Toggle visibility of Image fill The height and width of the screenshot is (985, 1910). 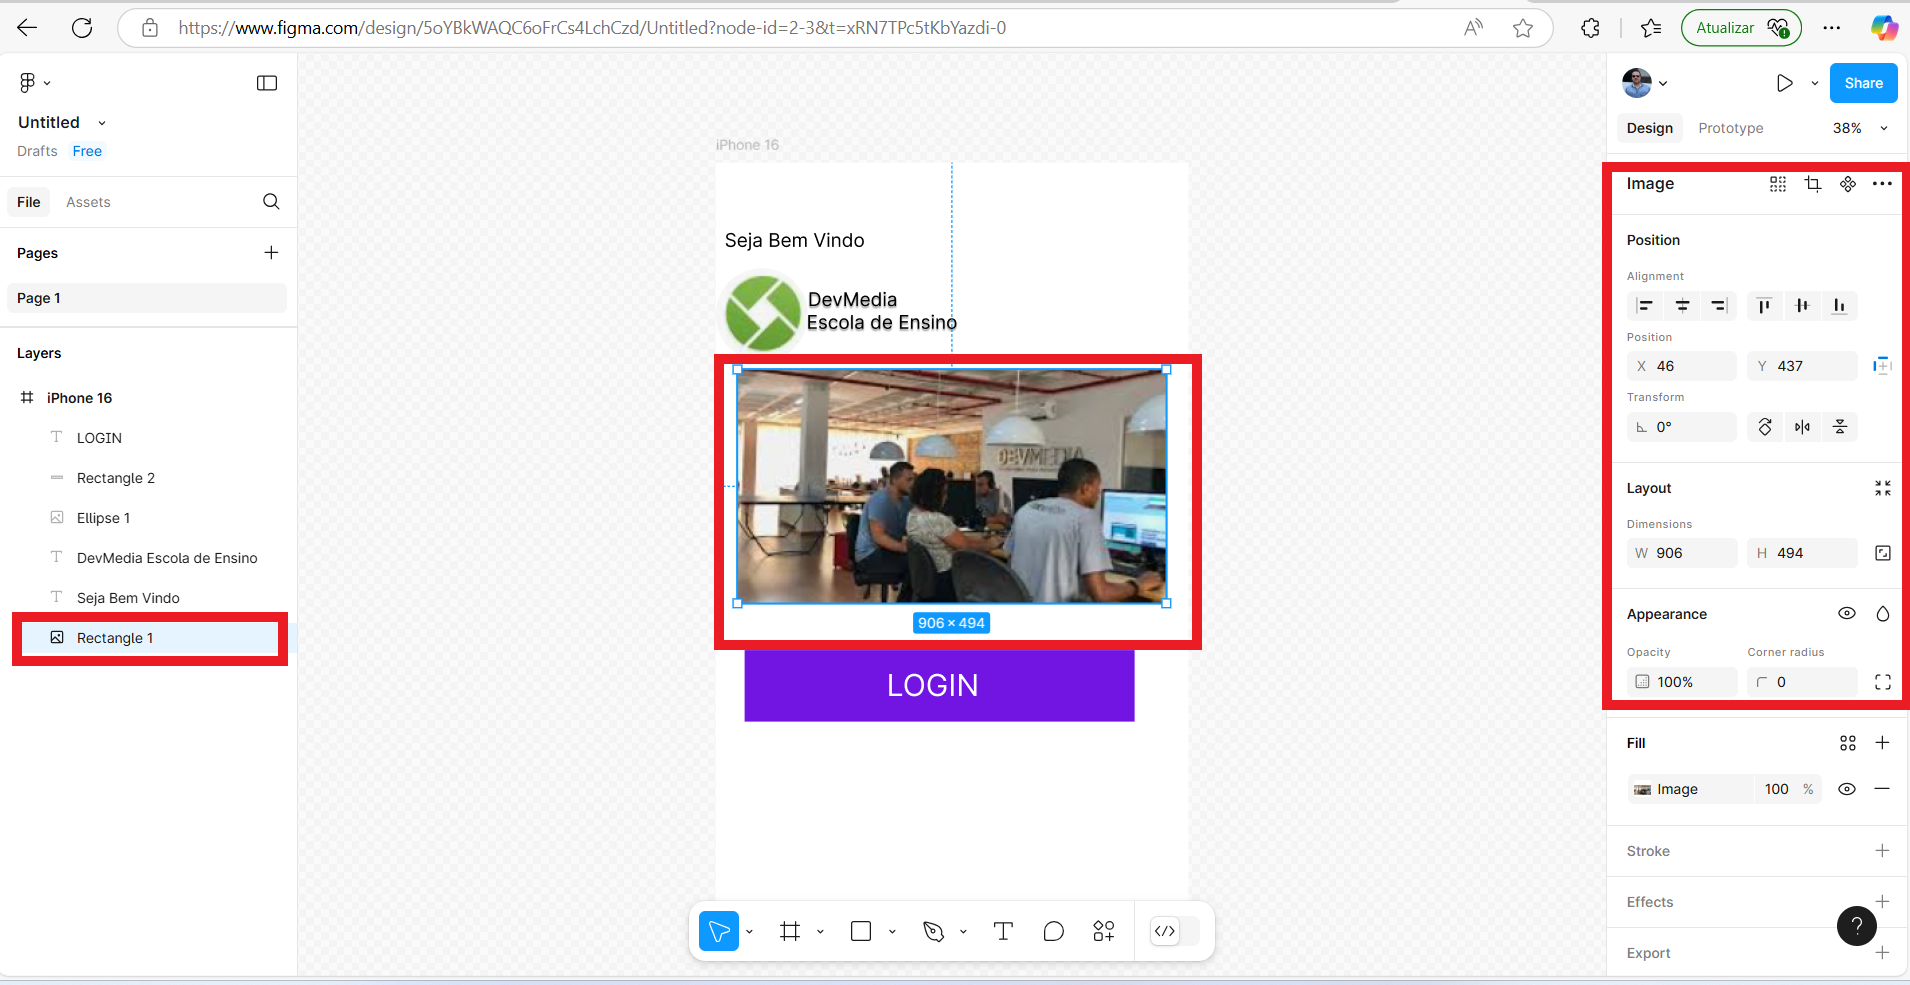pos(1847,789)
